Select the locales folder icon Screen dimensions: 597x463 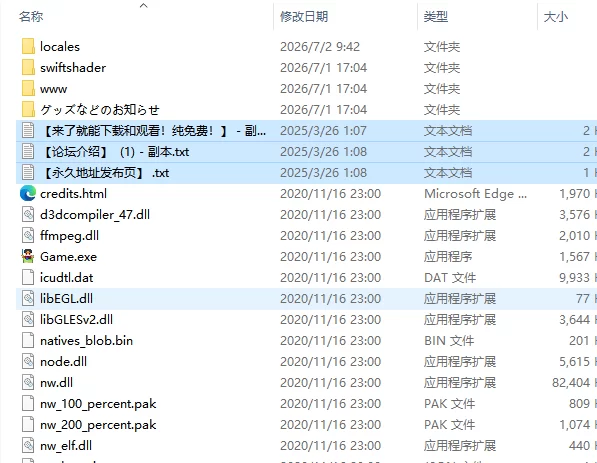click(28, 46)
